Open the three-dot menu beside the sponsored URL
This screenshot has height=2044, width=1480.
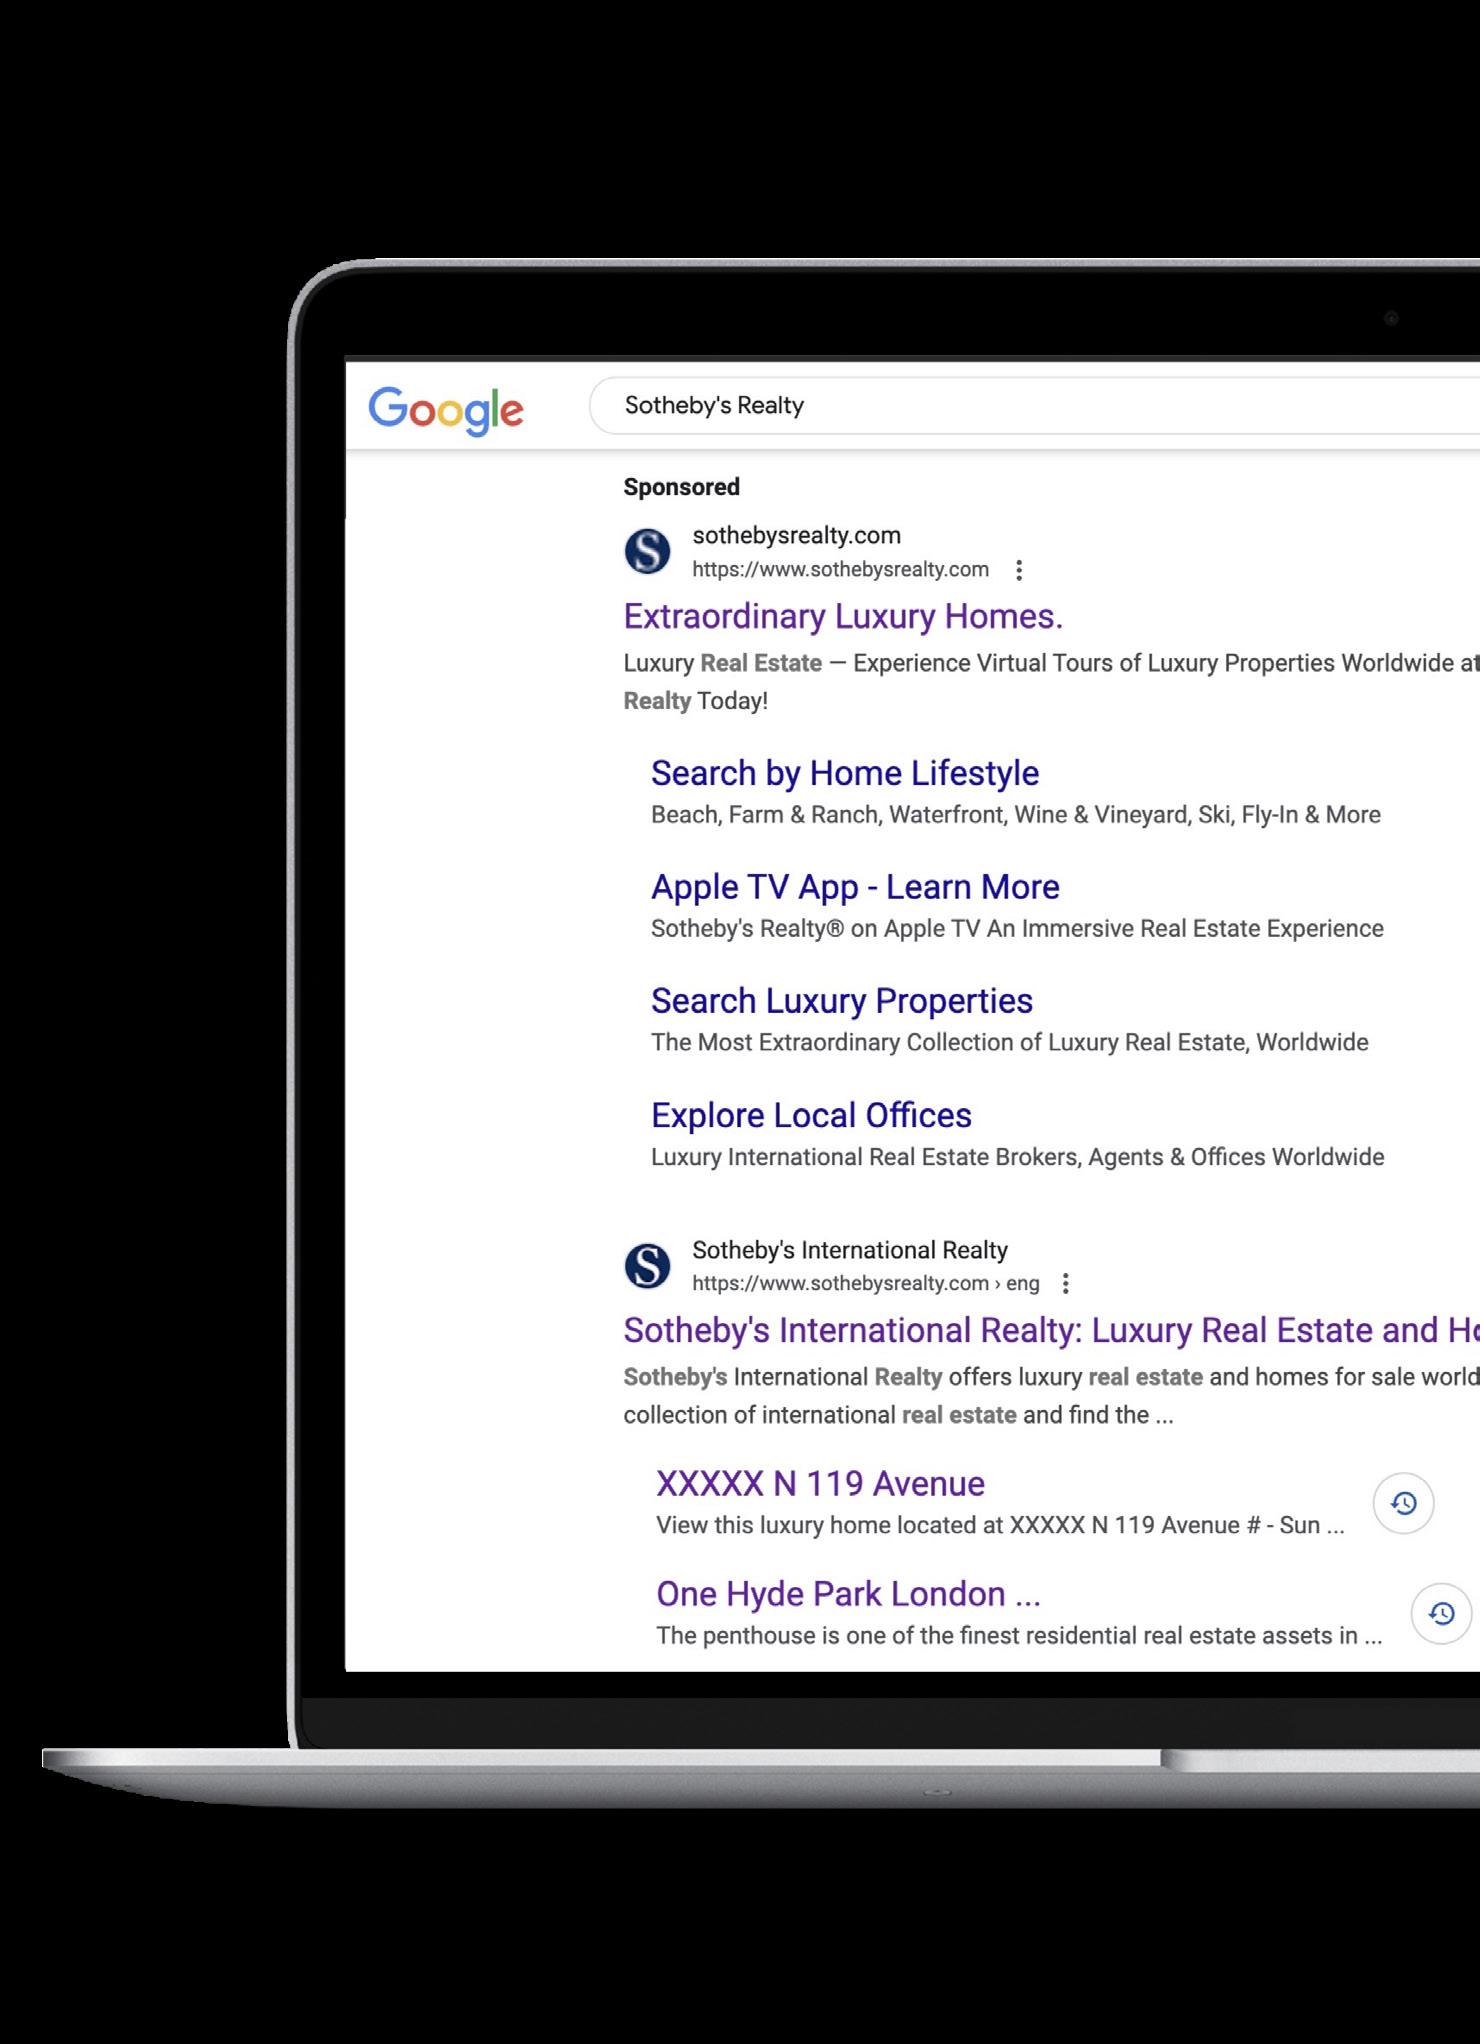pyautogui.click(x=1019, y=570)
